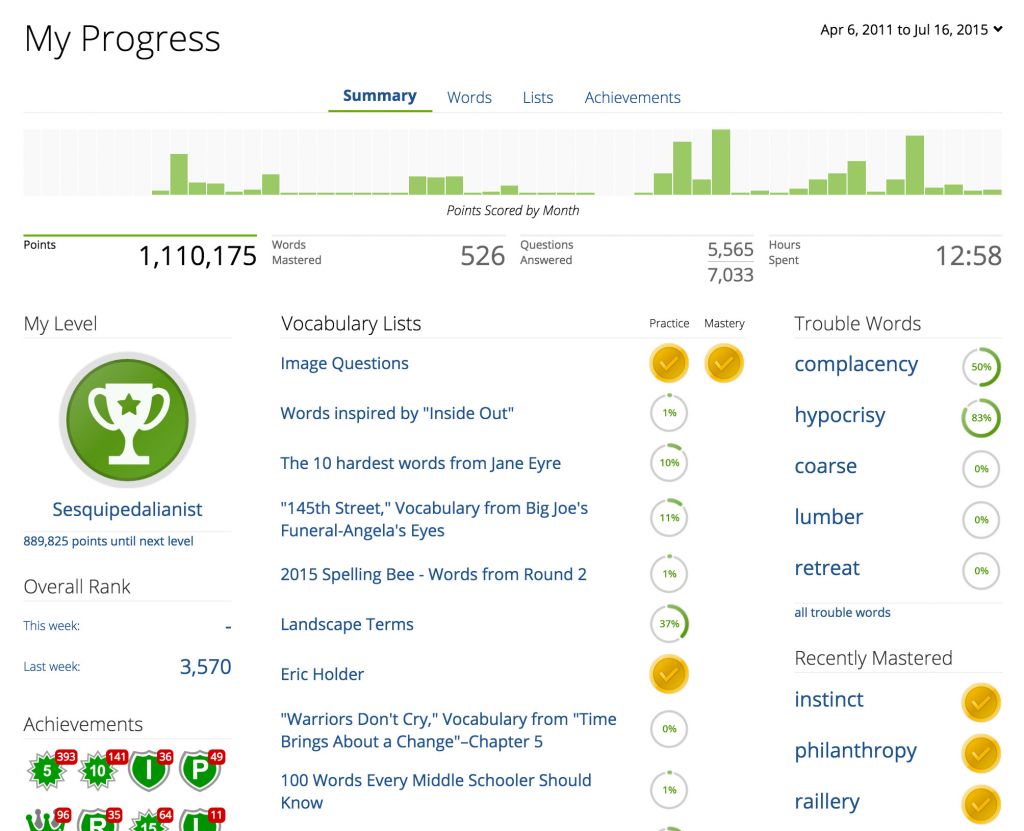Open the all trouble words link
This screenshot has height=831, width=1024.
(x=842, y=612)
